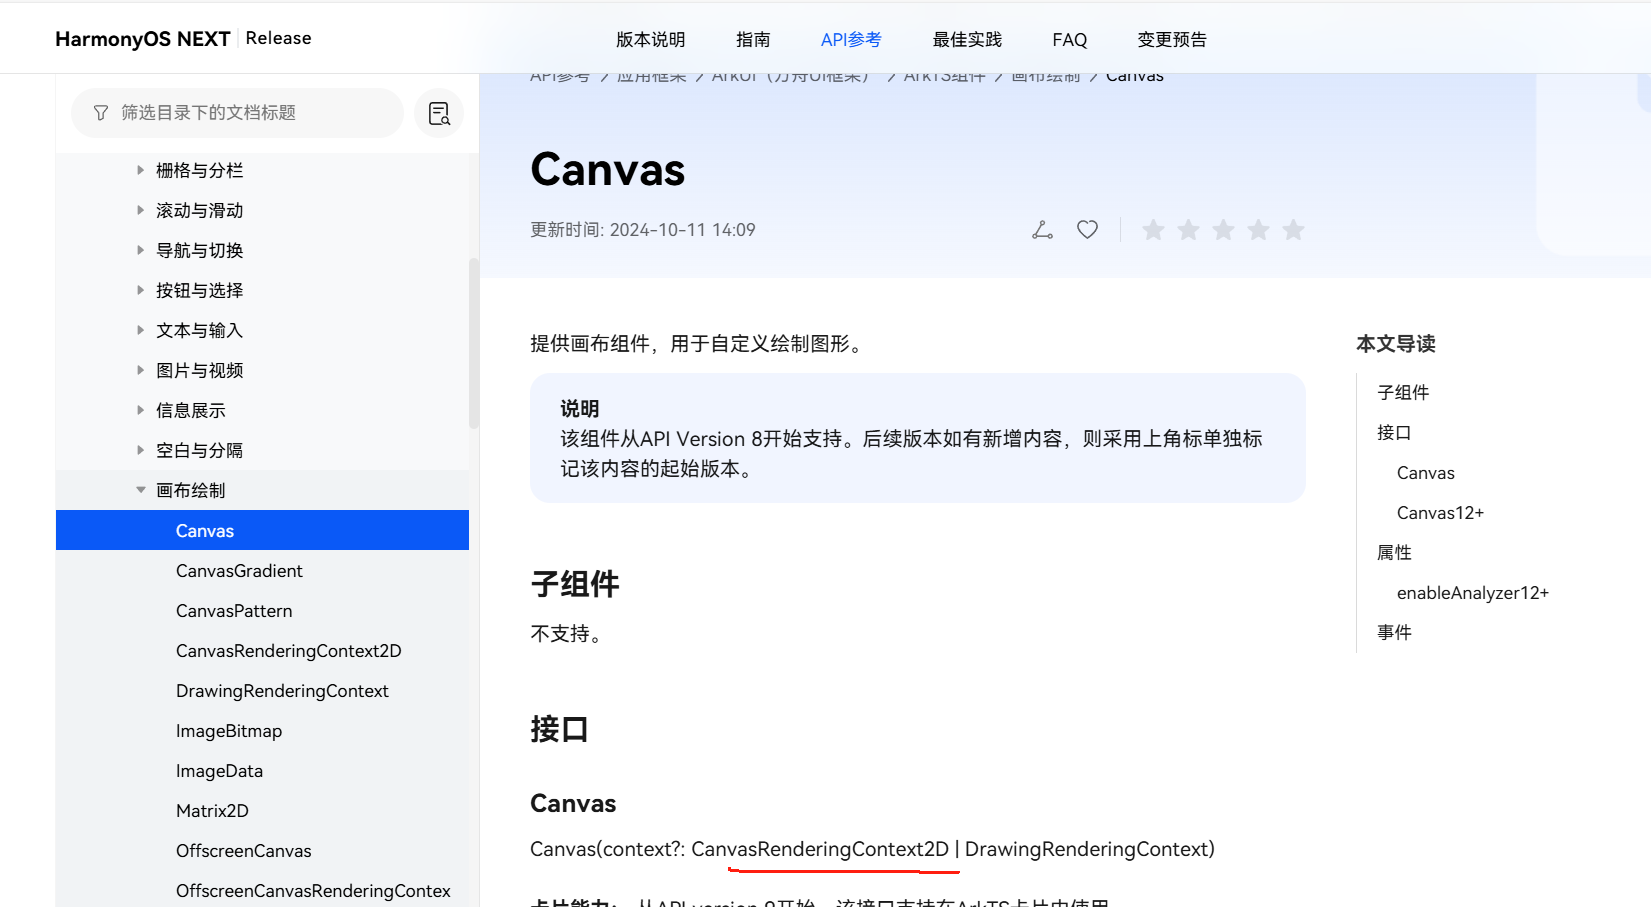Collapse the 画布绘制 section

tap(140, 490)
